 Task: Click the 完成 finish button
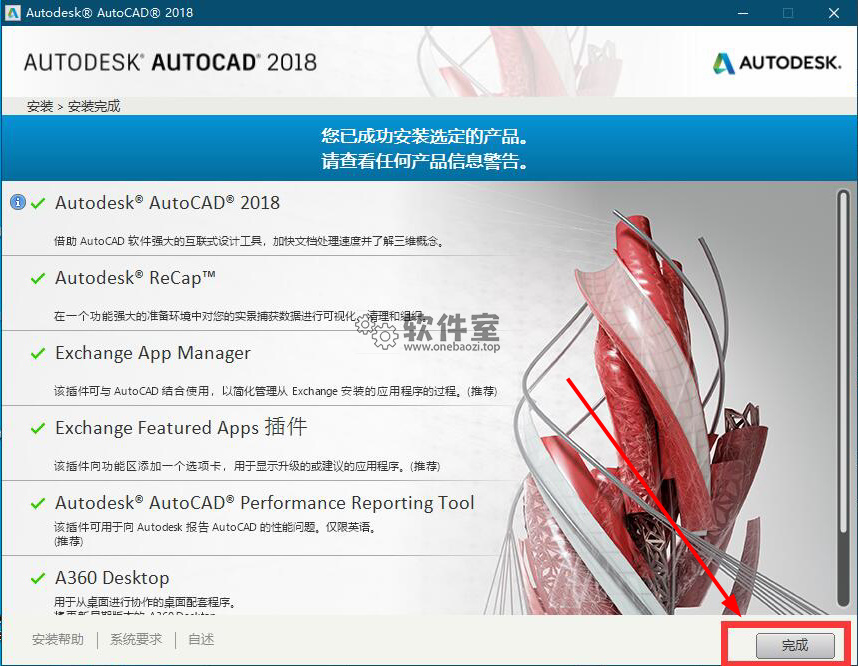pos(795,646)
